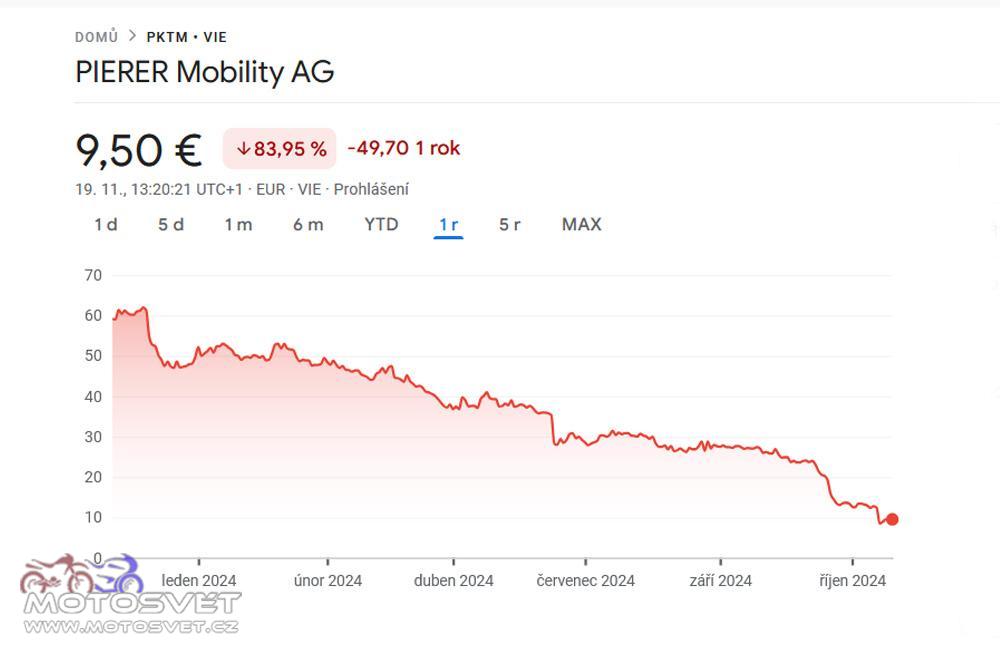The height and width of the screenshot is (648, 1000).
Task: Open the Prohlášení disclaimer link
Action: pyautogui.click(x=371, y=189)
